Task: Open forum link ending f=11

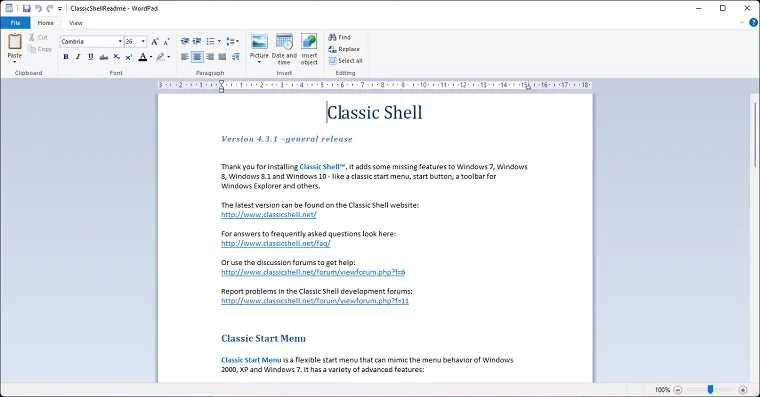Action: 315,301
